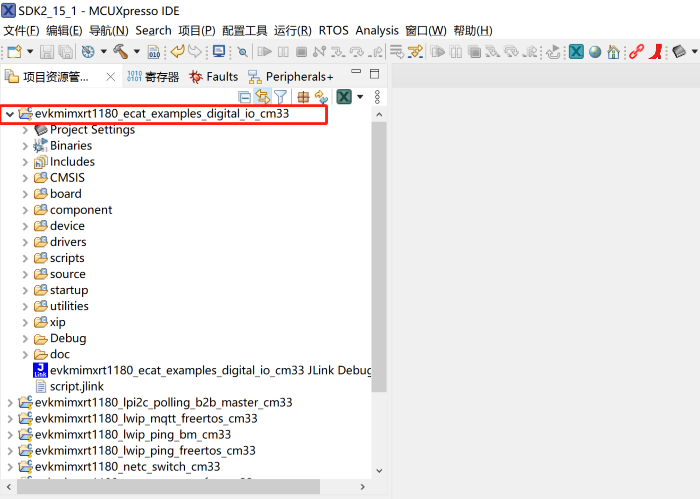The width and height of the screenshot is (700, 499).
Task: Click the red chain link icon
Action: click(635, 51)
